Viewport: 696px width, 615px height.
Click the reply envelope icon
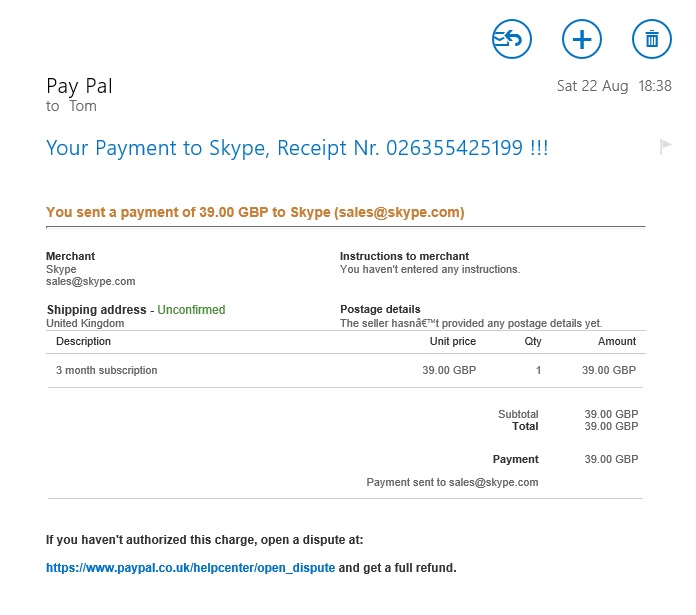[511, 39]
